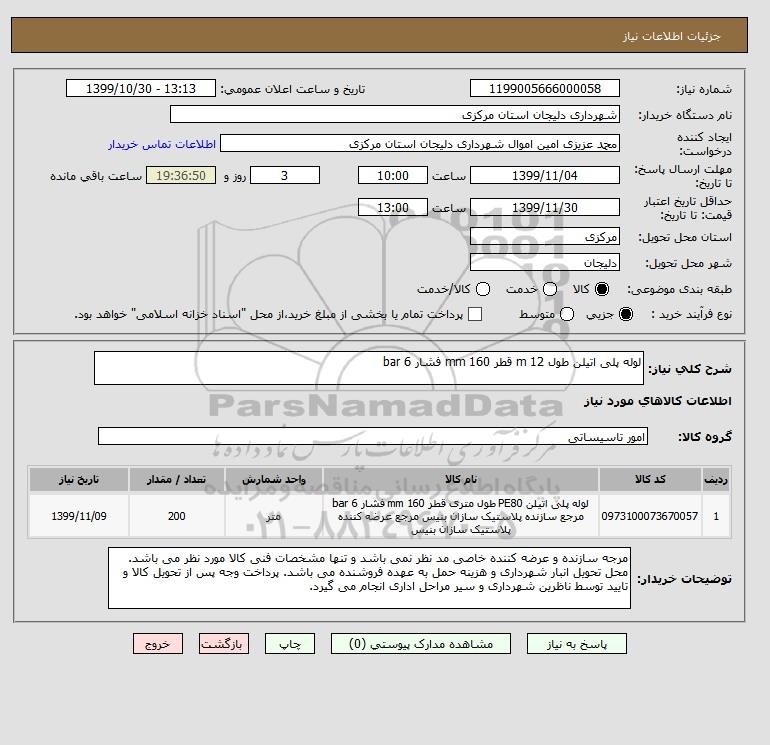
Task: Select the کالا/خدمت radio option
Action: pyautogui.click(x=483, y=289)
